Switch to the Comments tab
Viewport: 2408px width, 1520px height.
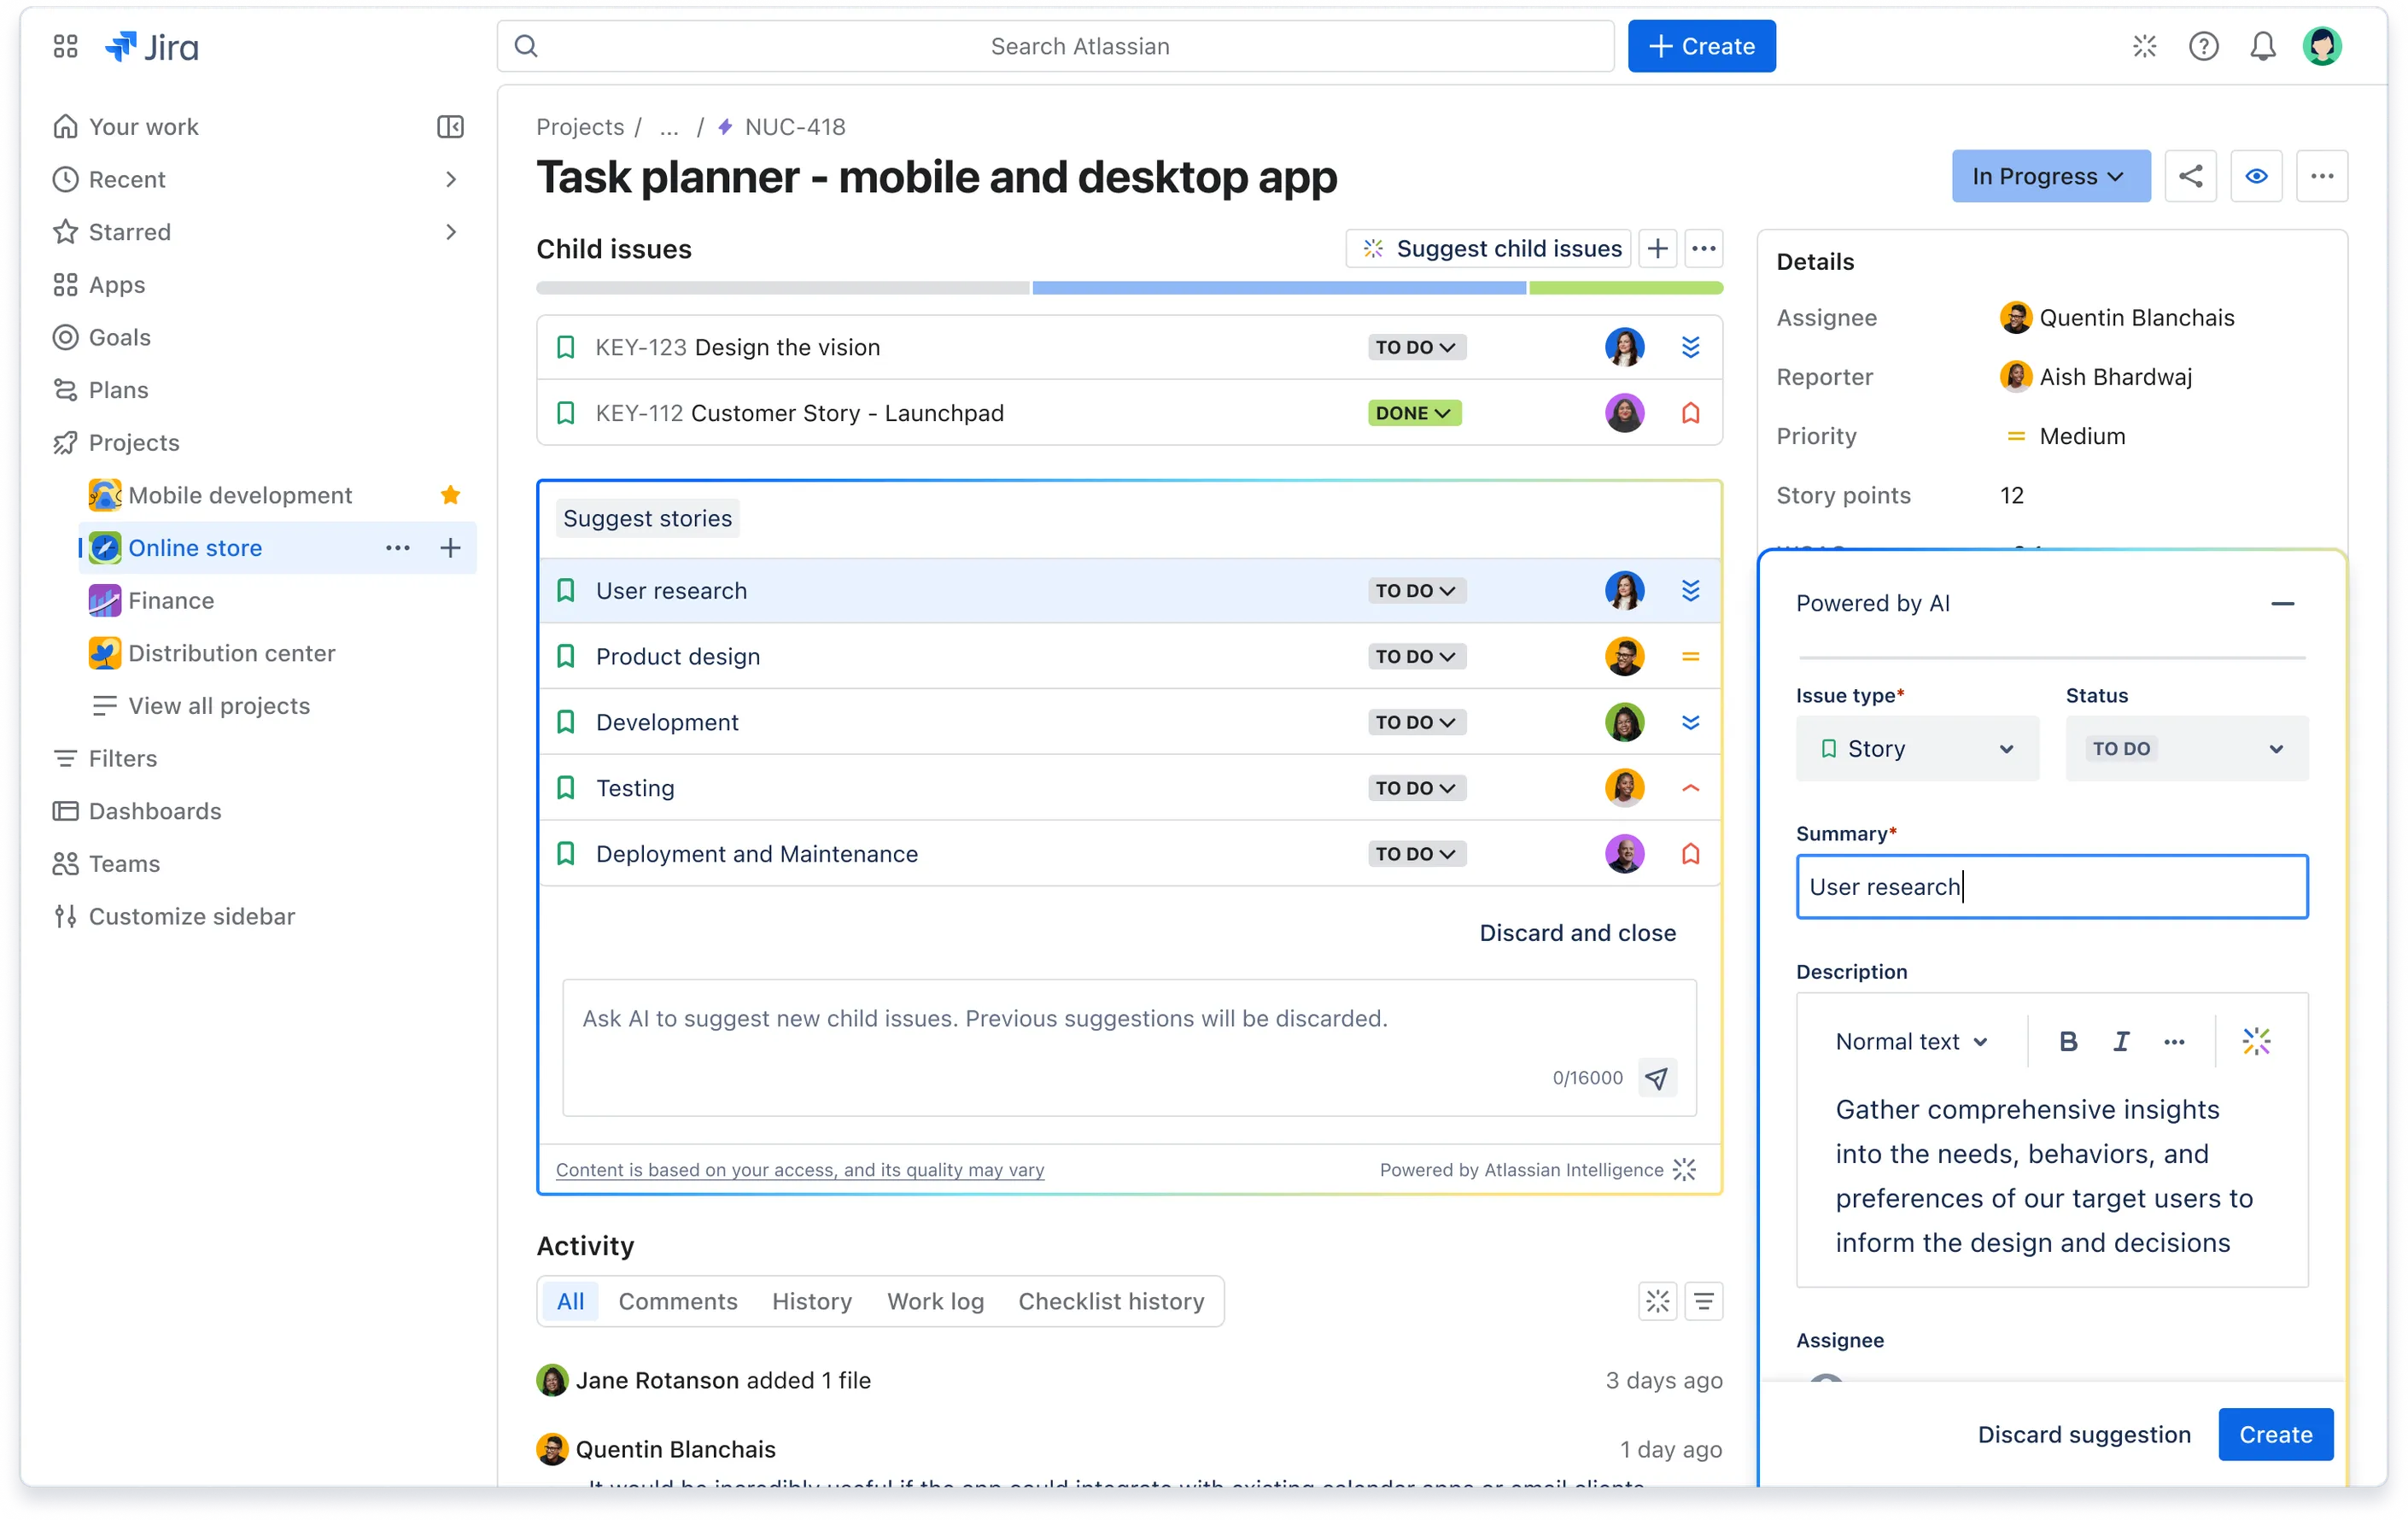678,1301
